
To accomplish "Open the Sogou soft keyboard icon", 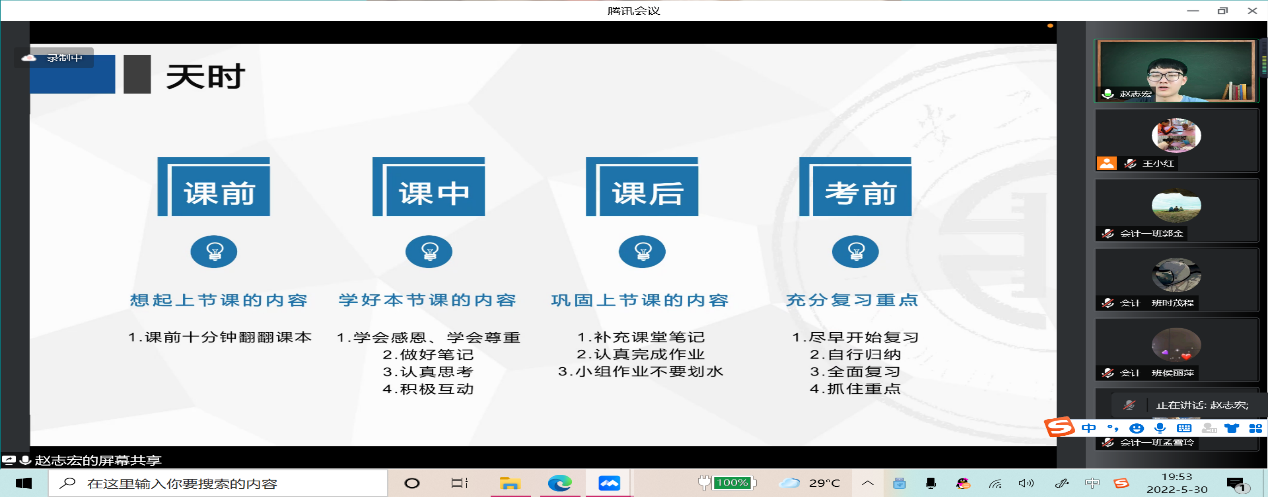I will click(1184, 428).
